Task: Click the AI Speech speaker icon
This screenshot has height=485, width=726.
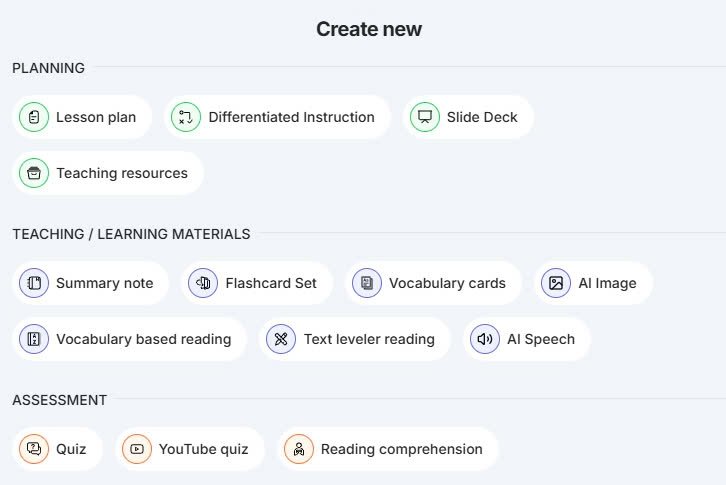Action: [485, 339]
